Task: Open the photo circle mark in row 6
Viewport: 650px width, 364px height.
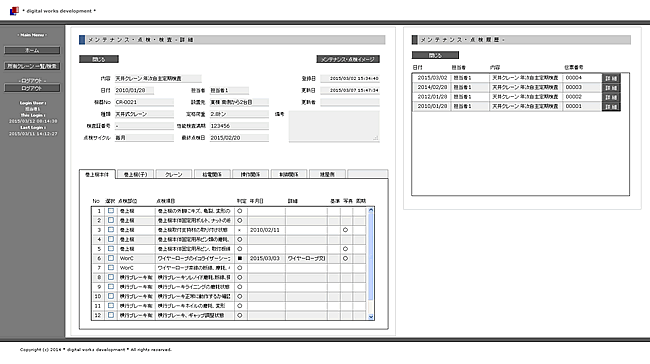Action: pos(345,258)
